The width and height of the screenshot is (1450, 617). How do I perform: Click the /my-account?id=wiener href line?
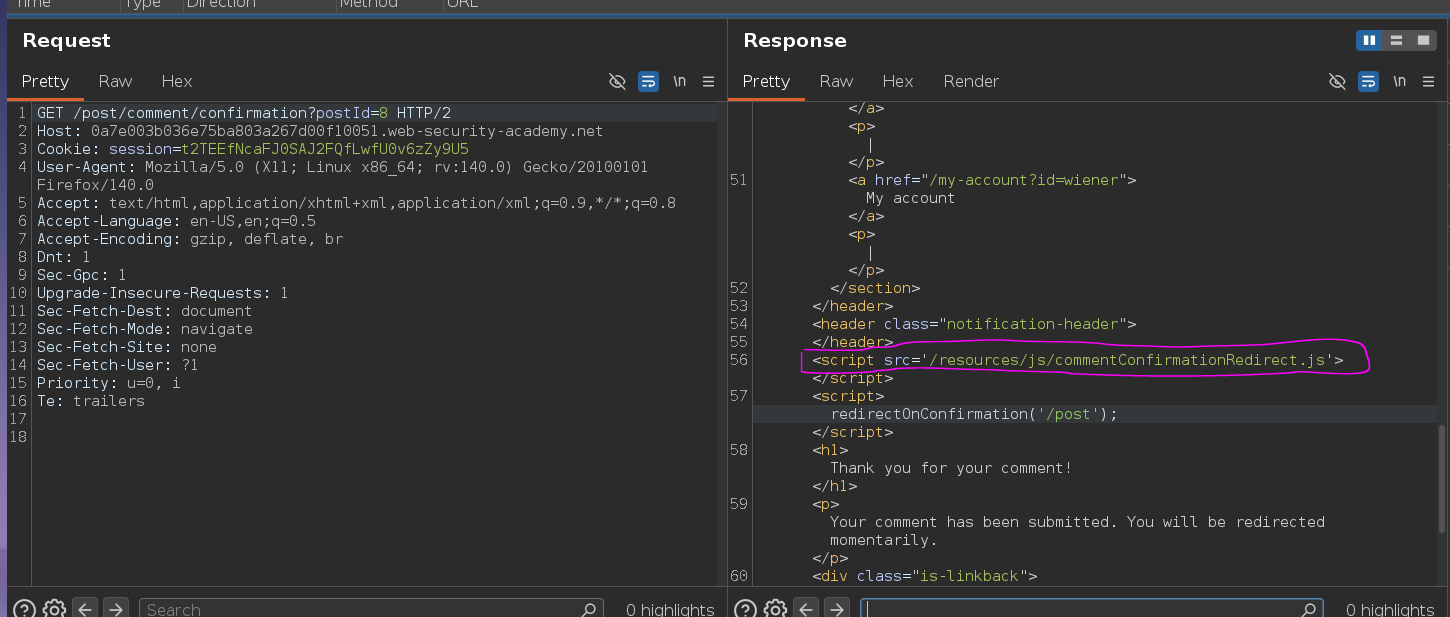coord(993,180)
